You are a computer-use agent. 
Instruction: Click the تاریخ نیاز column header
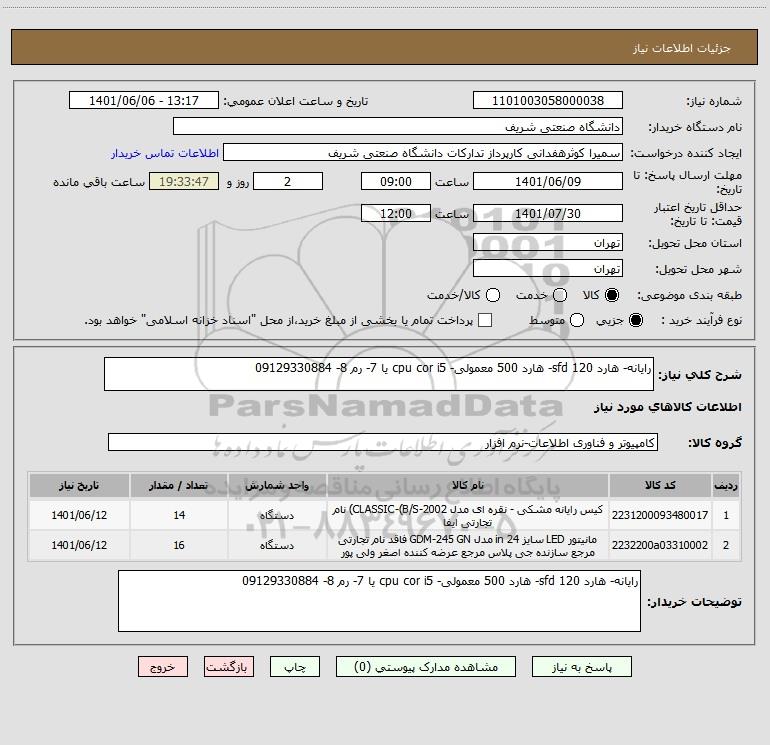79,485
